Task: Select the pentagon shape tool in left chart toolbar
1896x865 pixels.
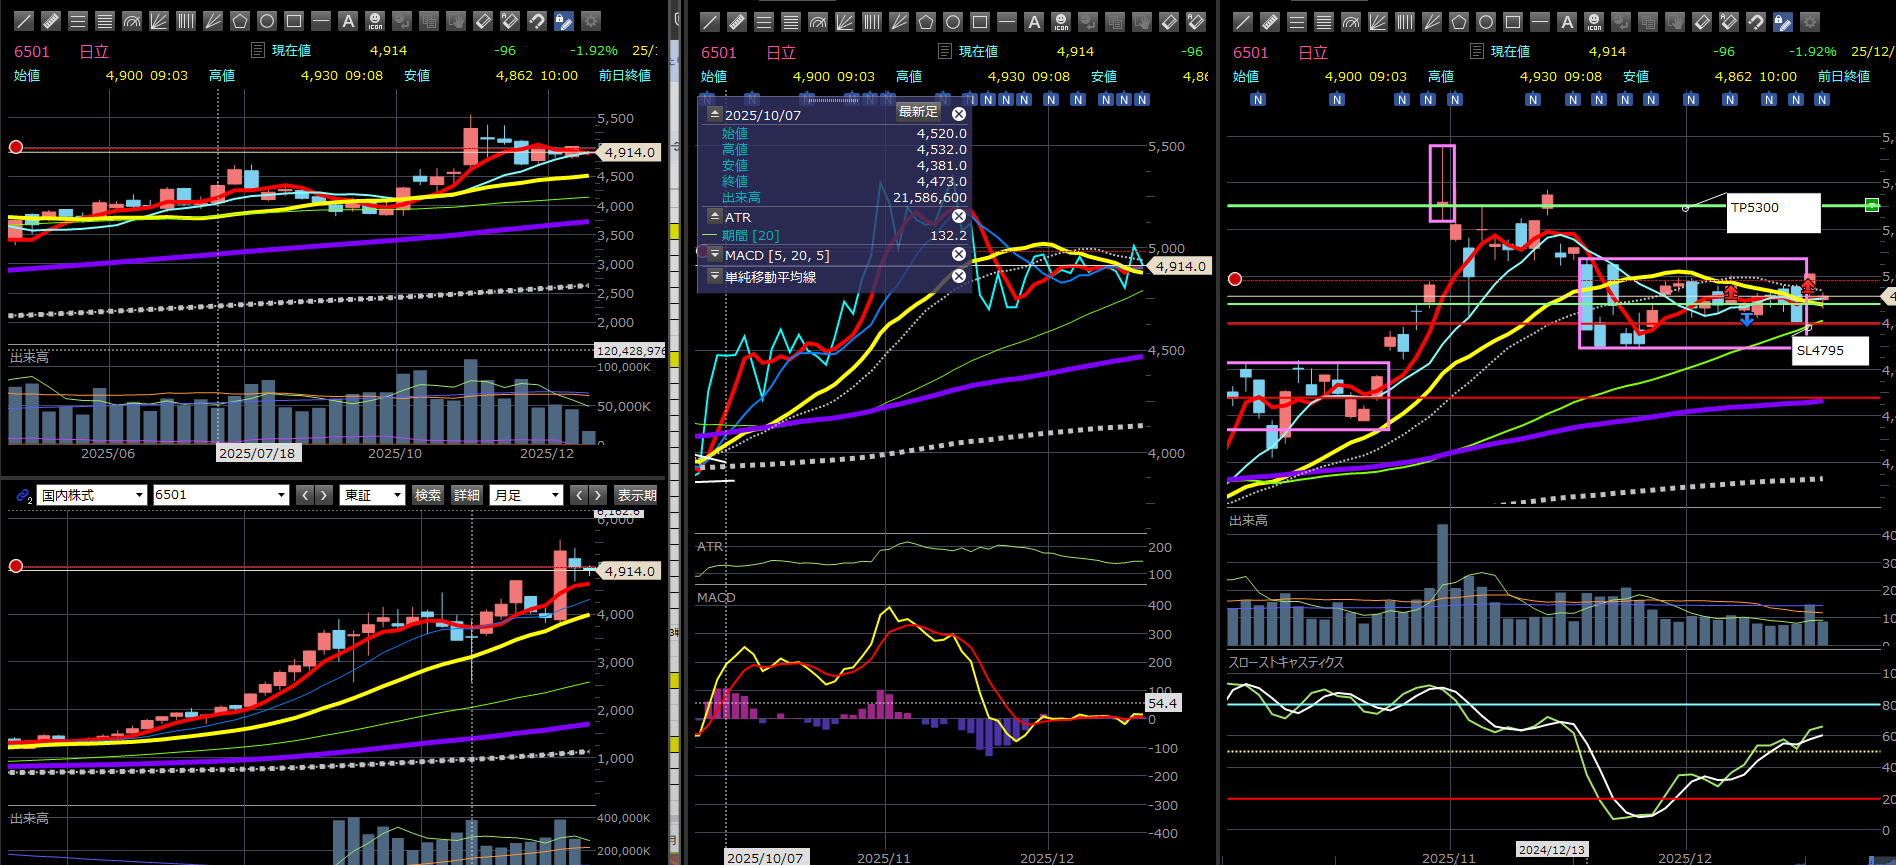Action: [240, 21]
